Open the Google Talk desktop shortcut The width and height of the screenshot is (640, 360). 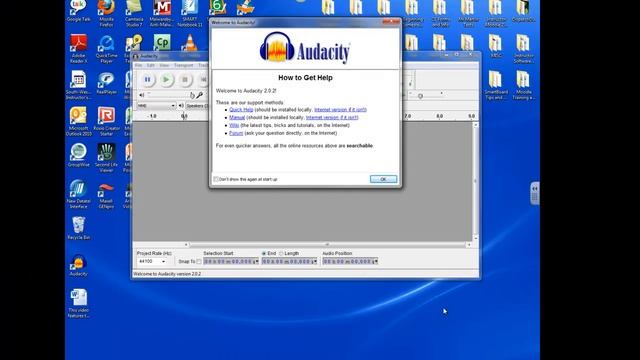[x=78, y=11]
